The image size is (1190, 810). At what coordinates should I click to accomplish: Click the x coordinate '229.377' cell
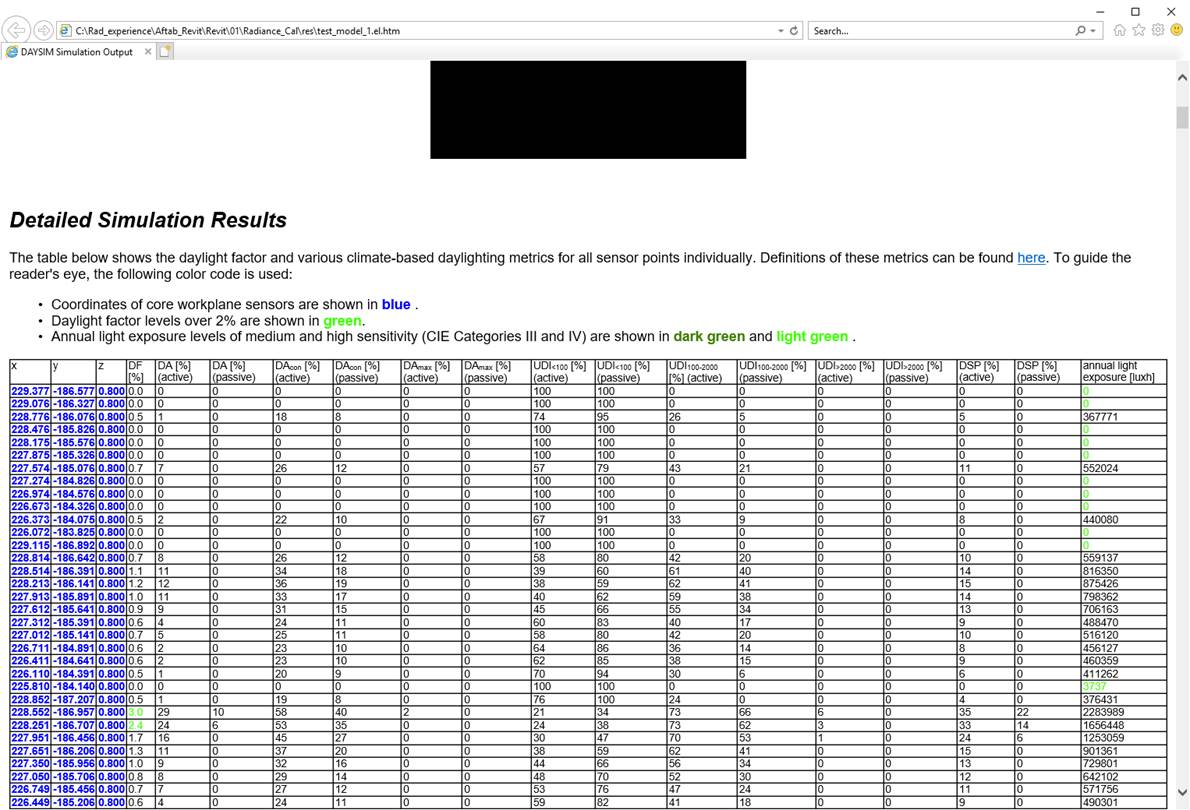pyautogui.click(x=30, y=392)
